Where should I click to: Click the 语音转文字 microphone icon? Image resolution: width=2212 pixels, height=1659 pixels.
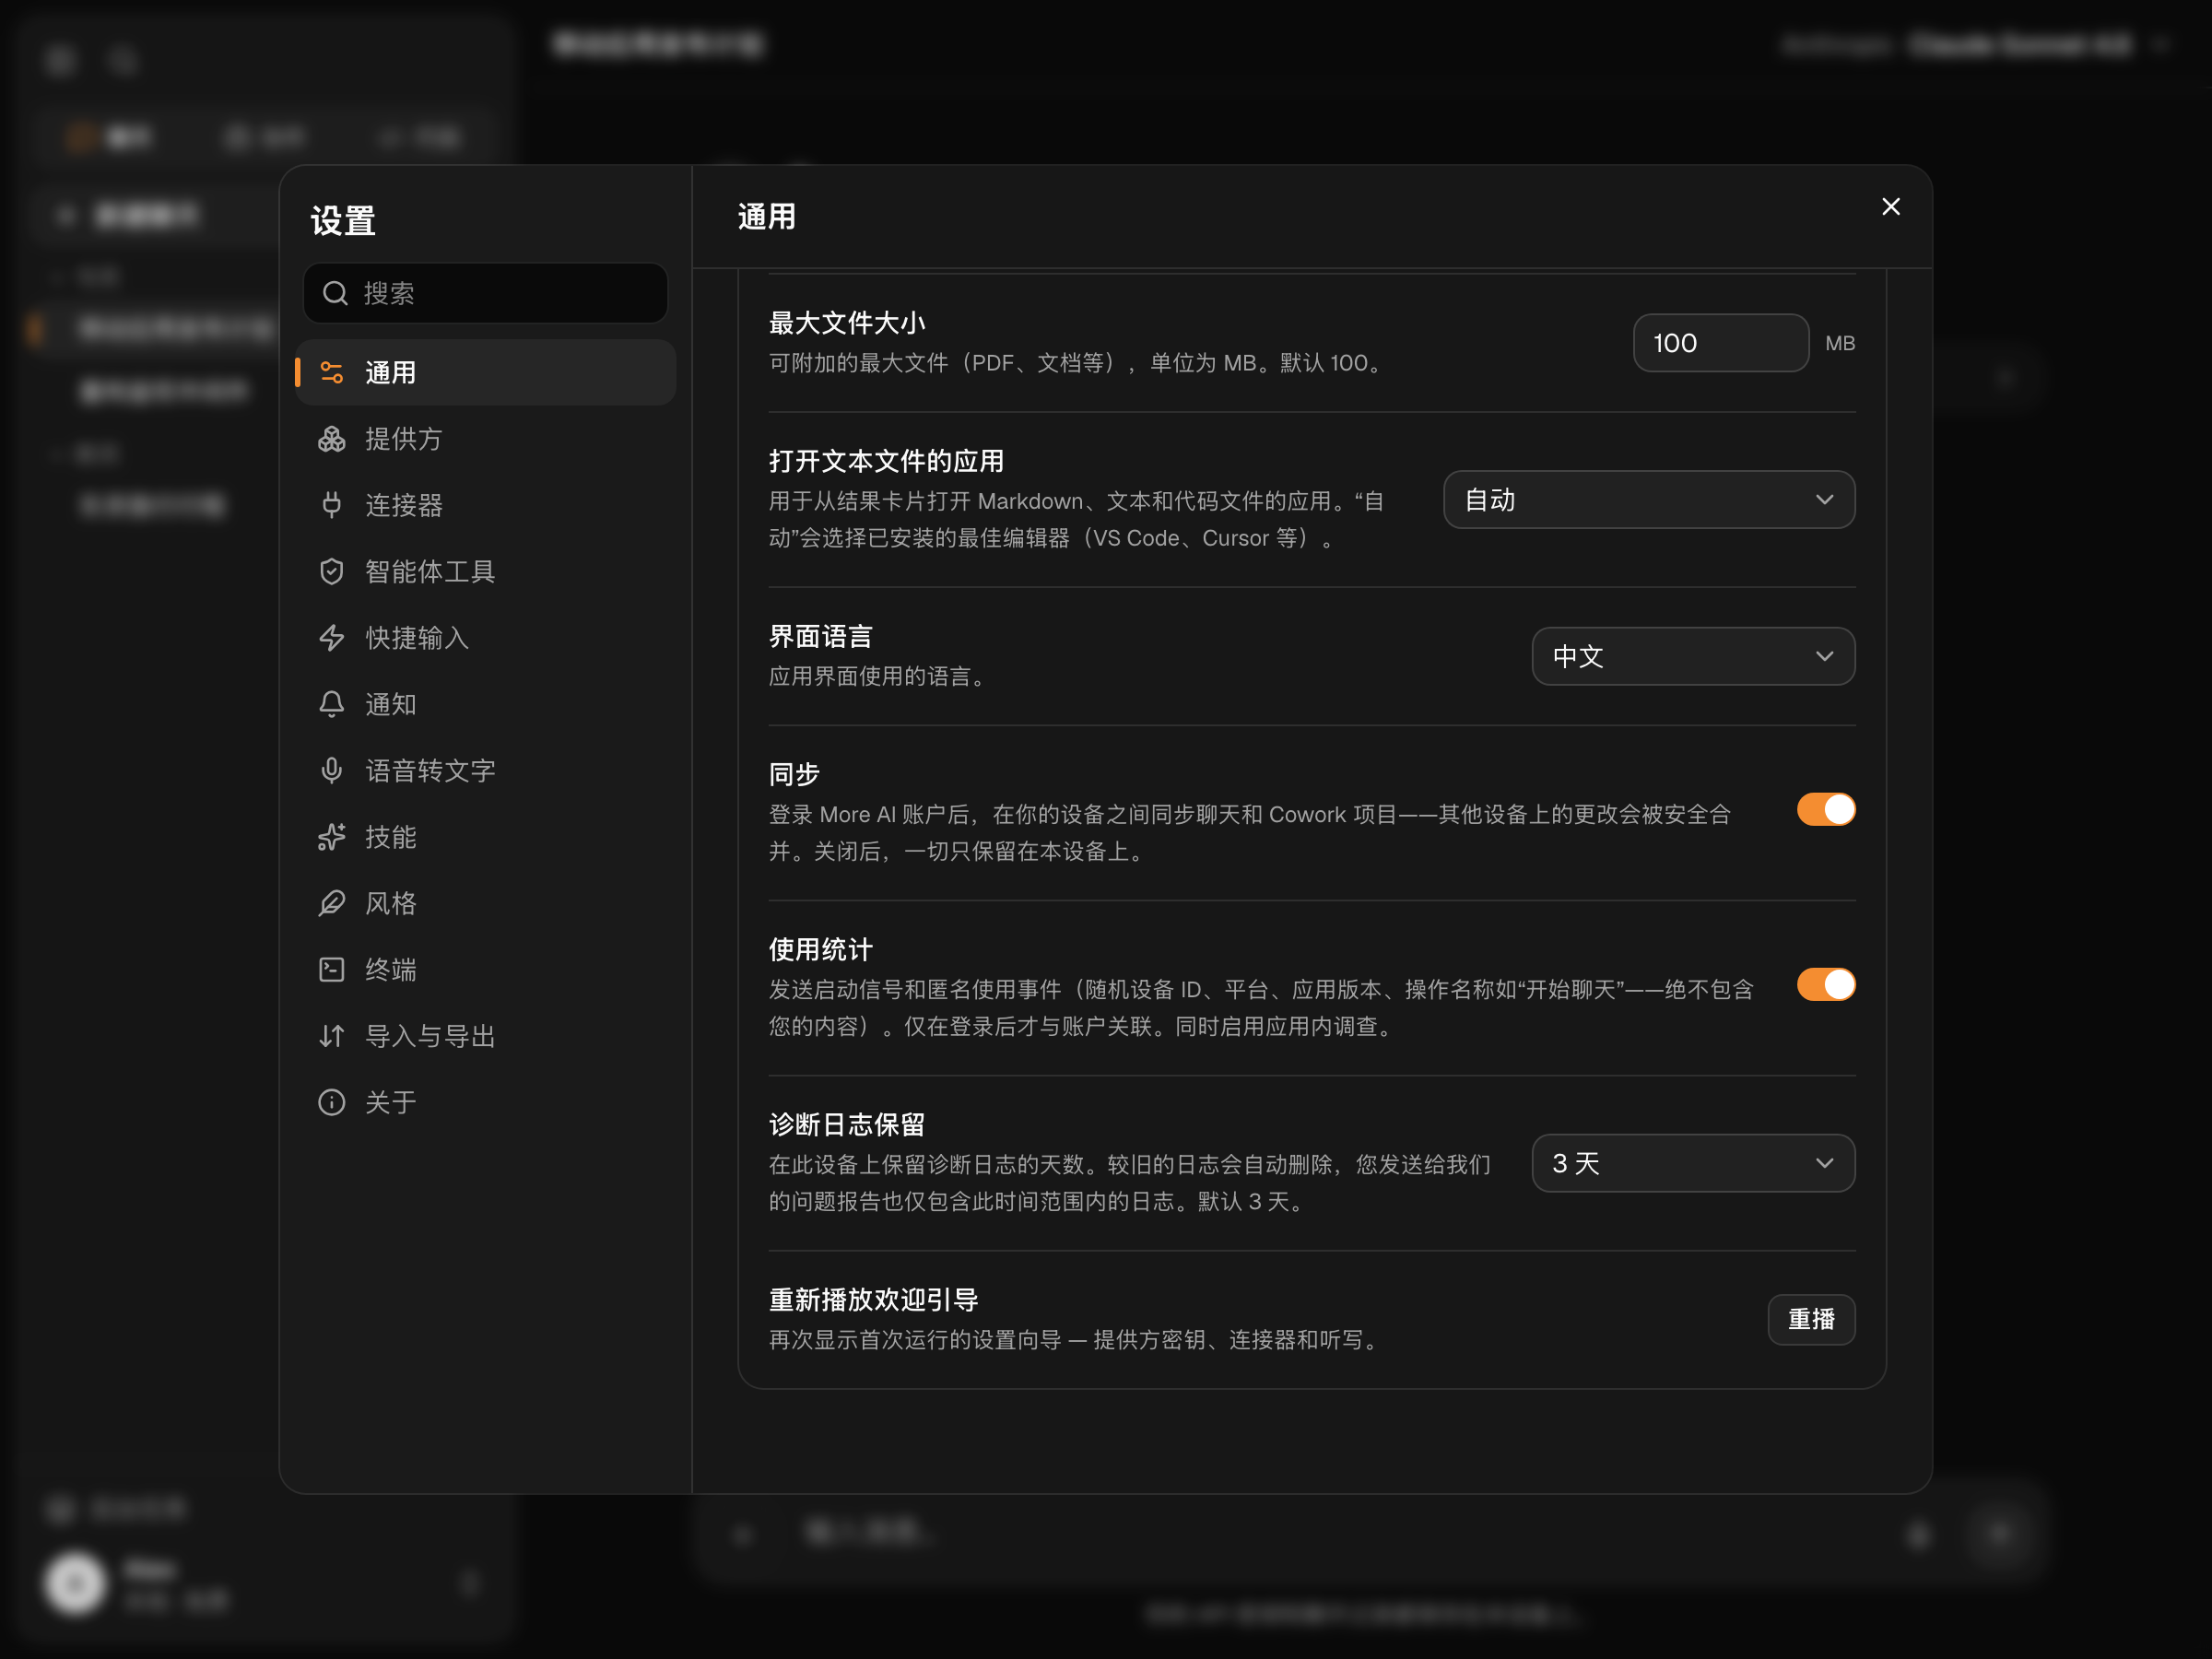(332, 771)
